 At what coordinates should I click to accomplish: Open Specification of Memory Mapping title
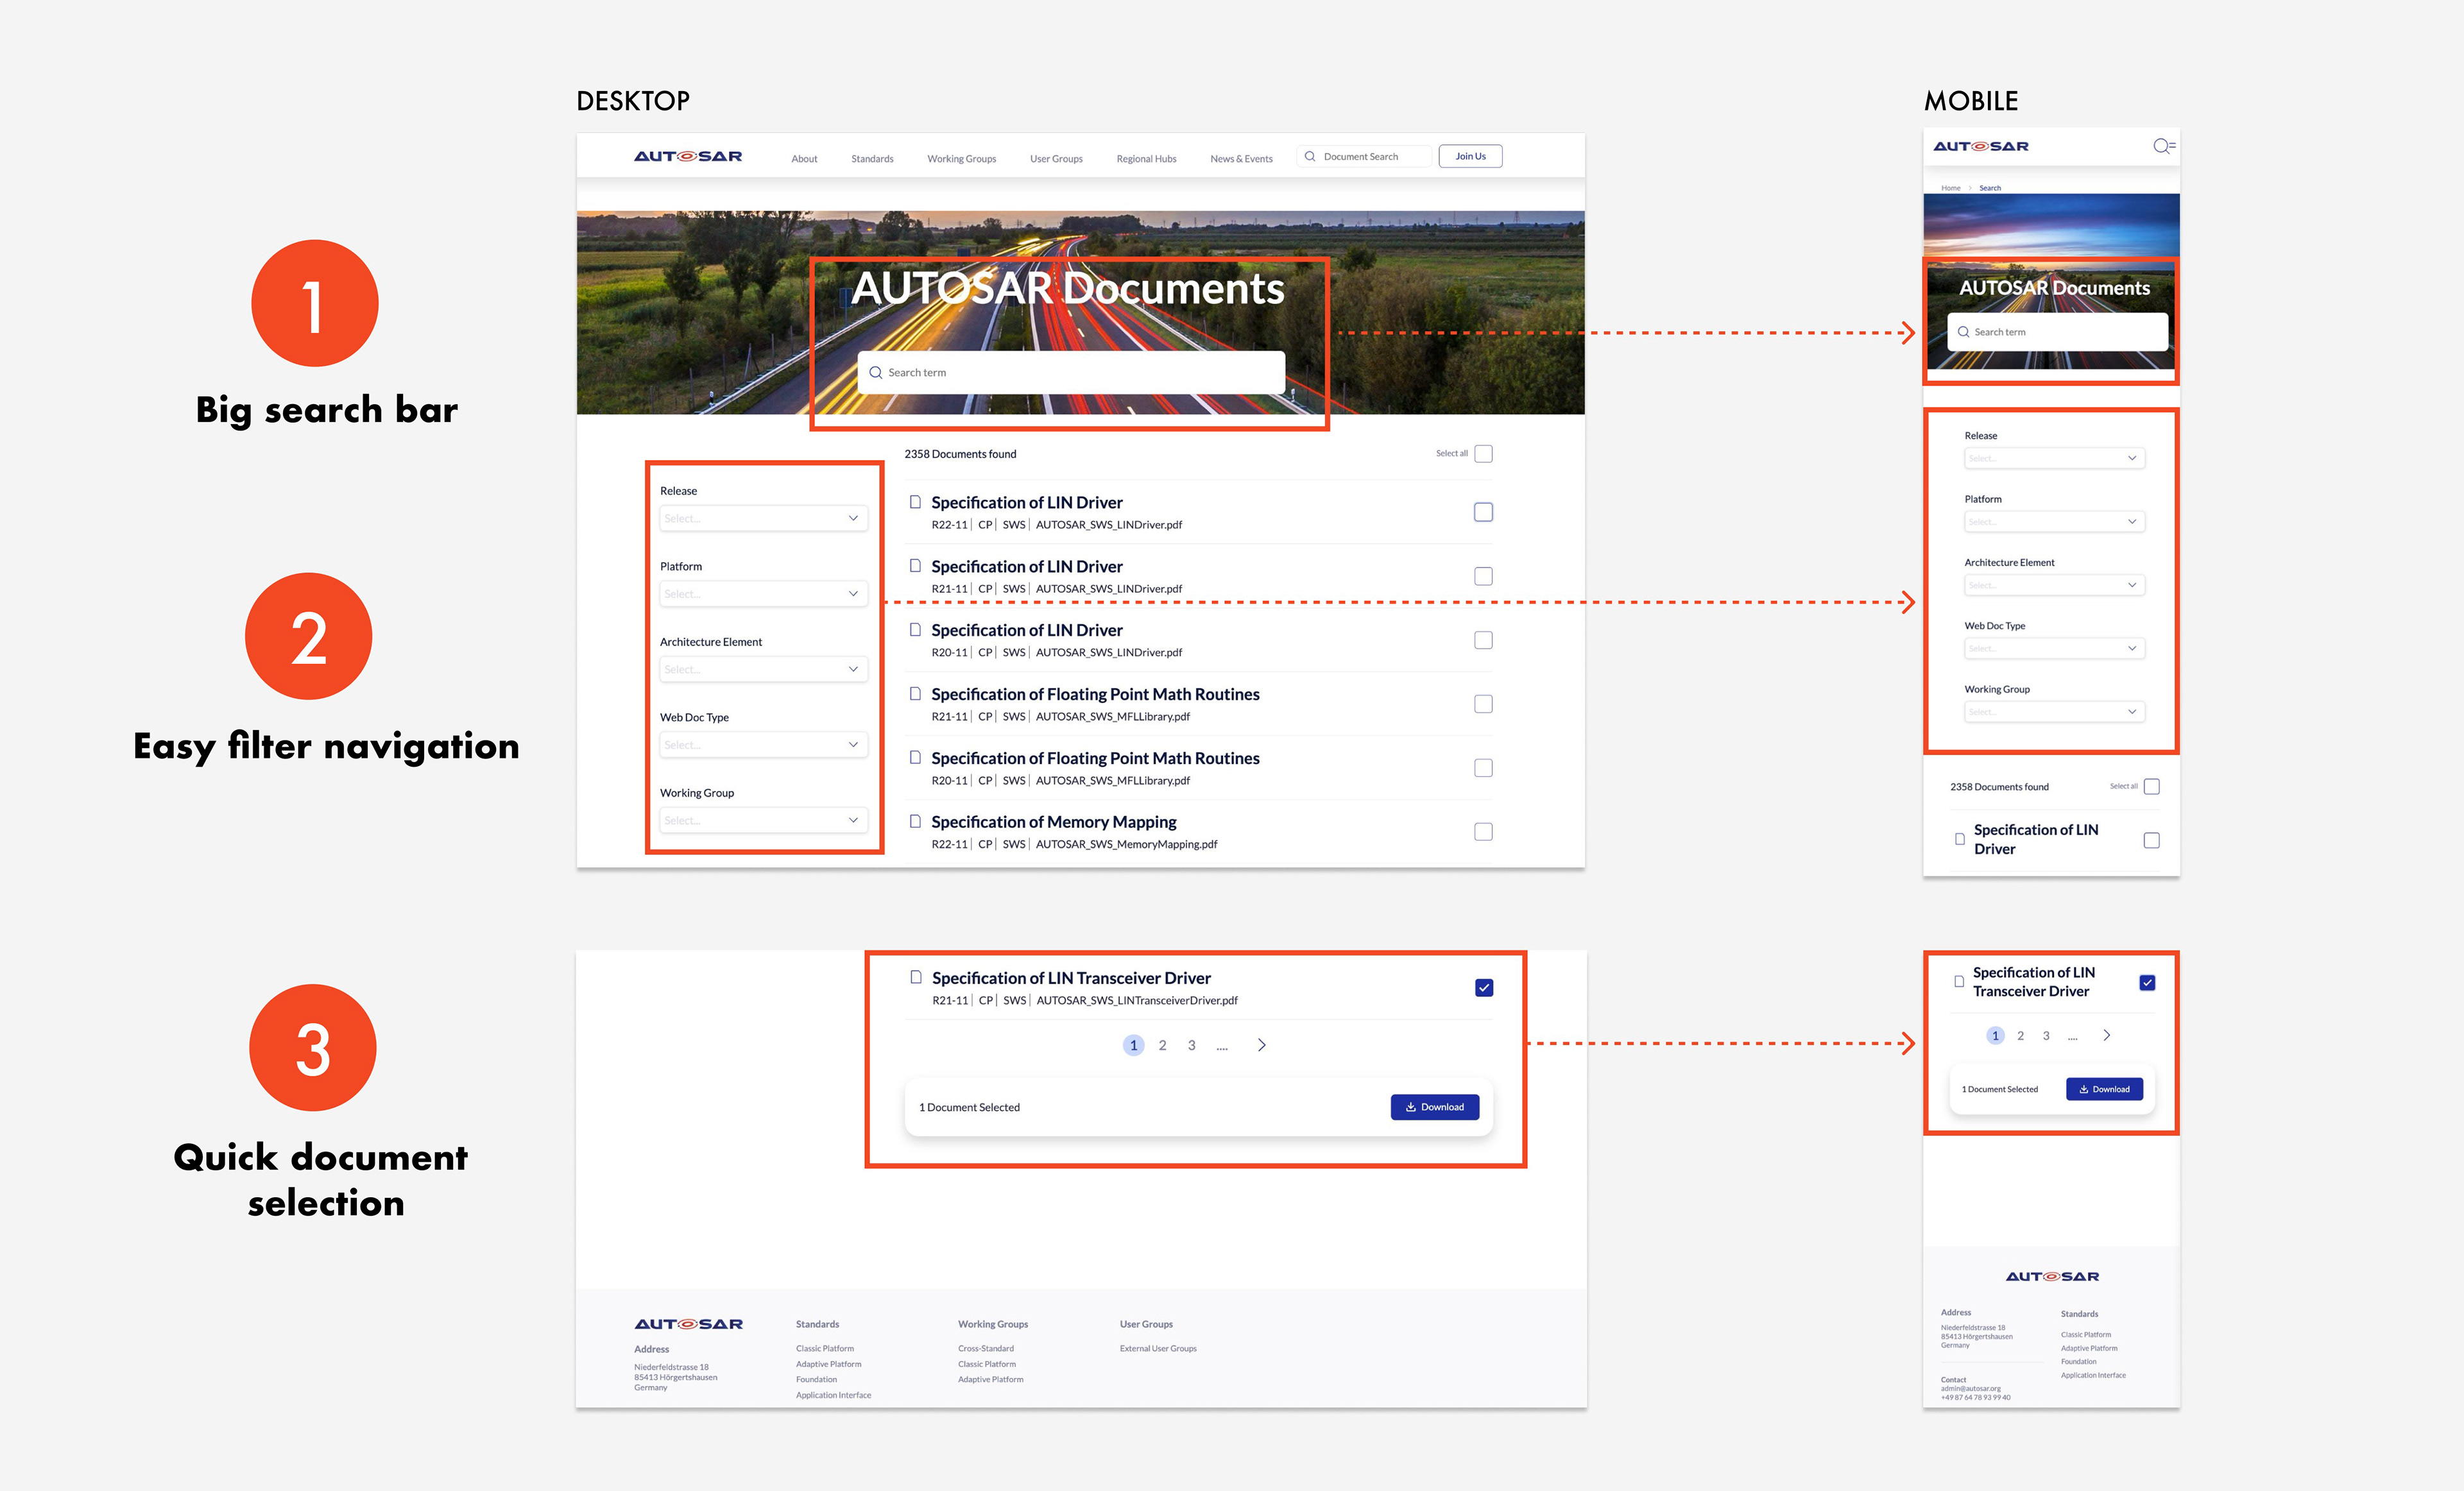point(1053,822)
